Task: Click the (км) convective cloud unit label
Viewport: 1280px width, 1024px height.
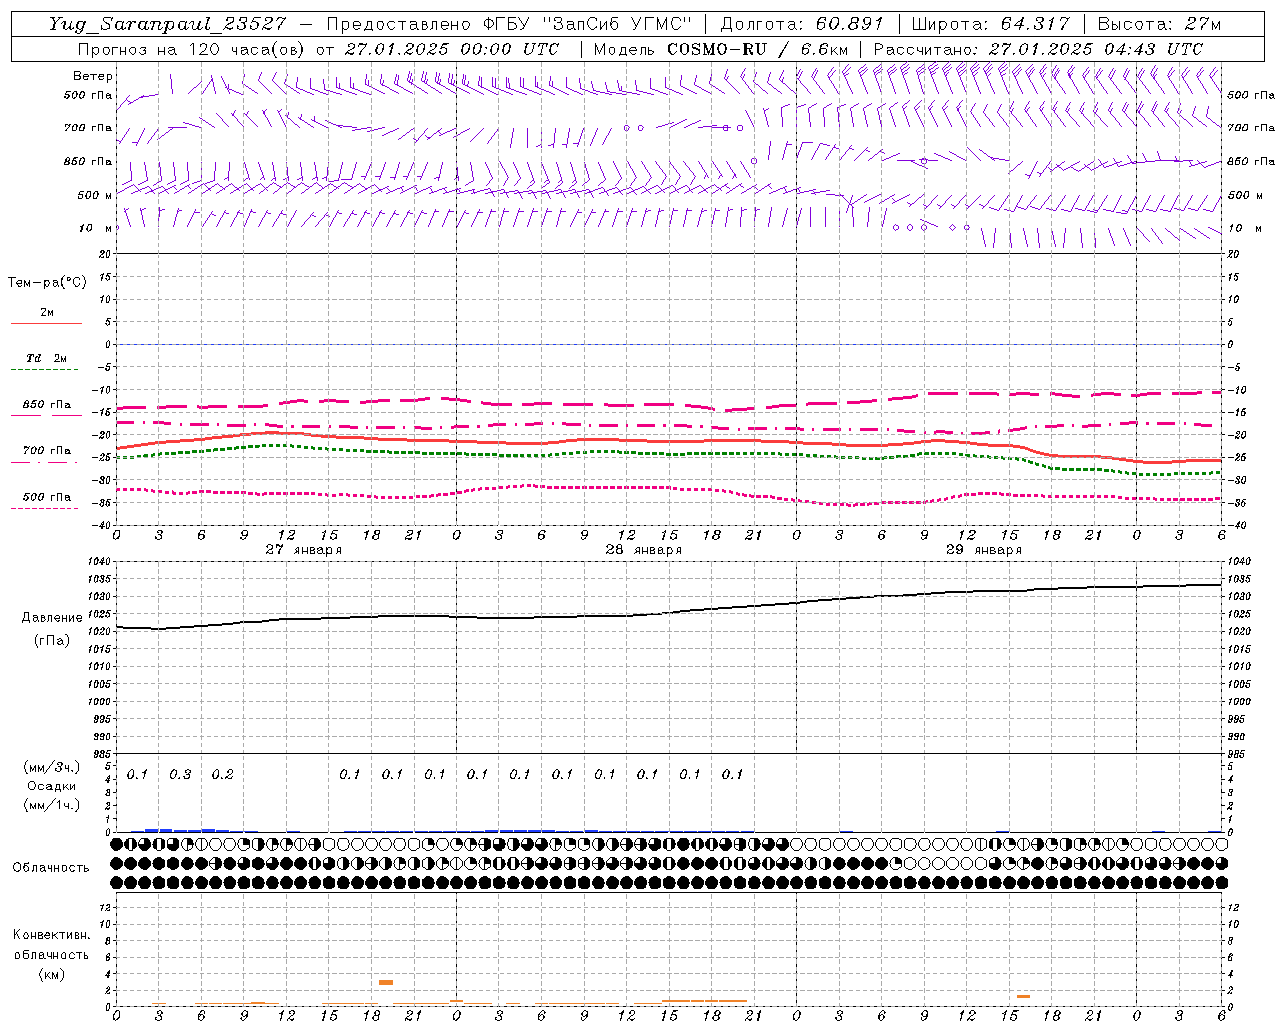Action: tap(52, 974)
